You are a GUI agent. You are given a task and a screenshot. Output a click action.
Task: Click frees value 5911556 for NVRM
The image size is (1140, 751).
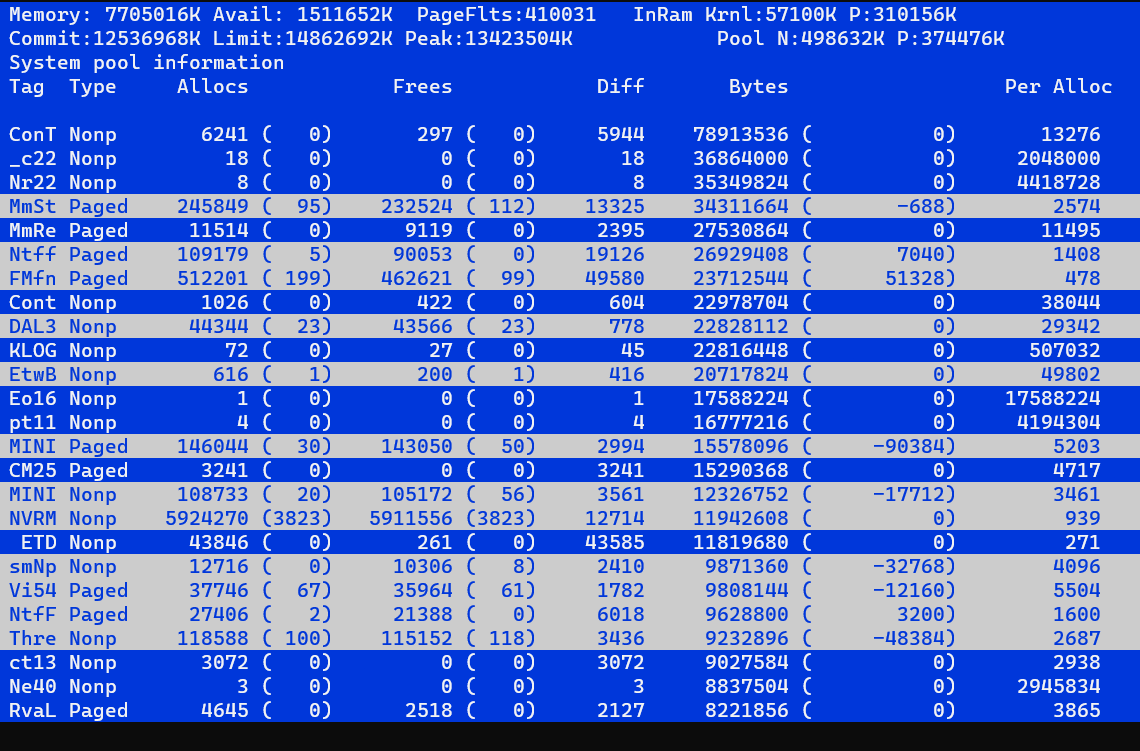coord(411,518)
